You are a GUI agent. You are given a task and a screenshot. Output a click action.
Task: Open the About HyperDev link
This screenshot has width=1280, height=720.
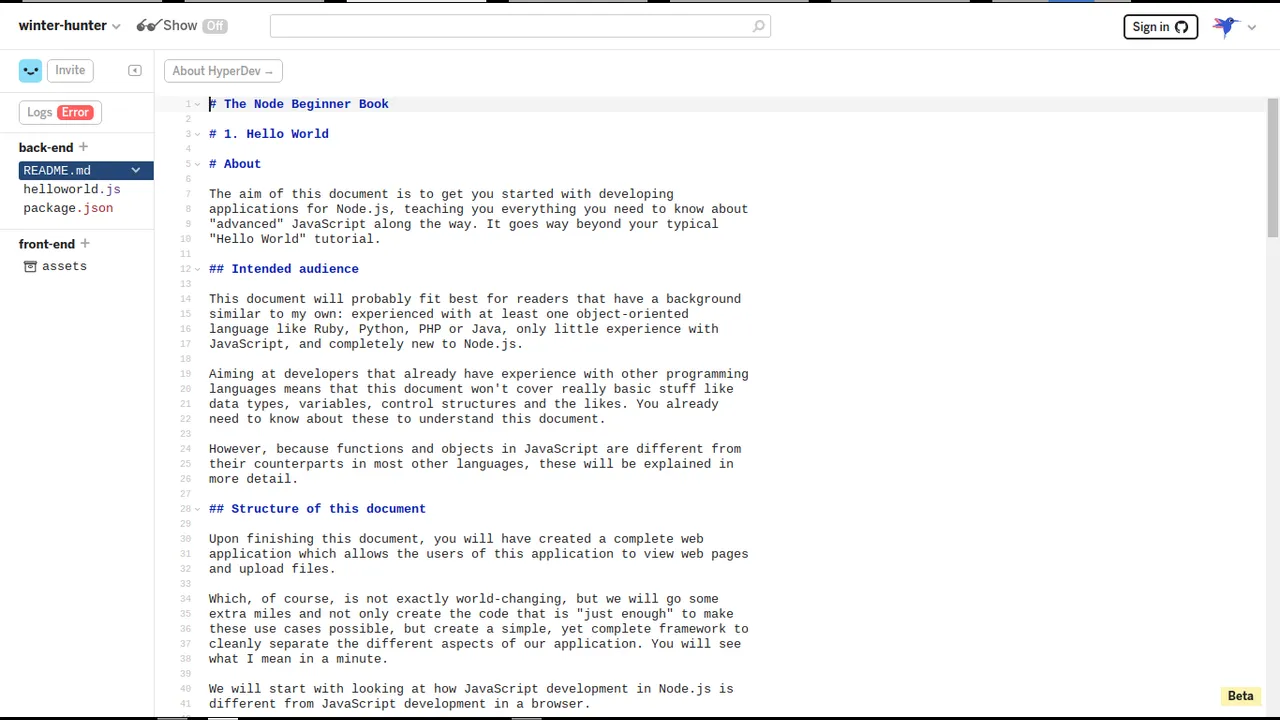pyautogui.click(x=223, y=71)
